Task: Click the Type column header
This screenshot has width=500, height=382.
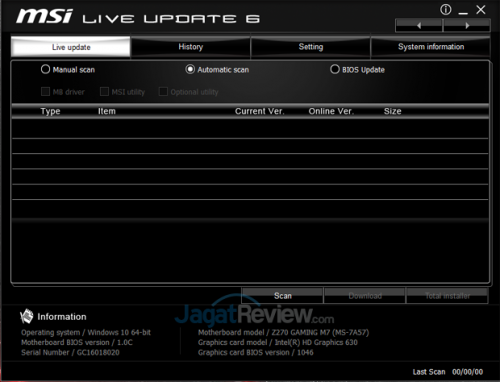Action: tap(50, 111)
